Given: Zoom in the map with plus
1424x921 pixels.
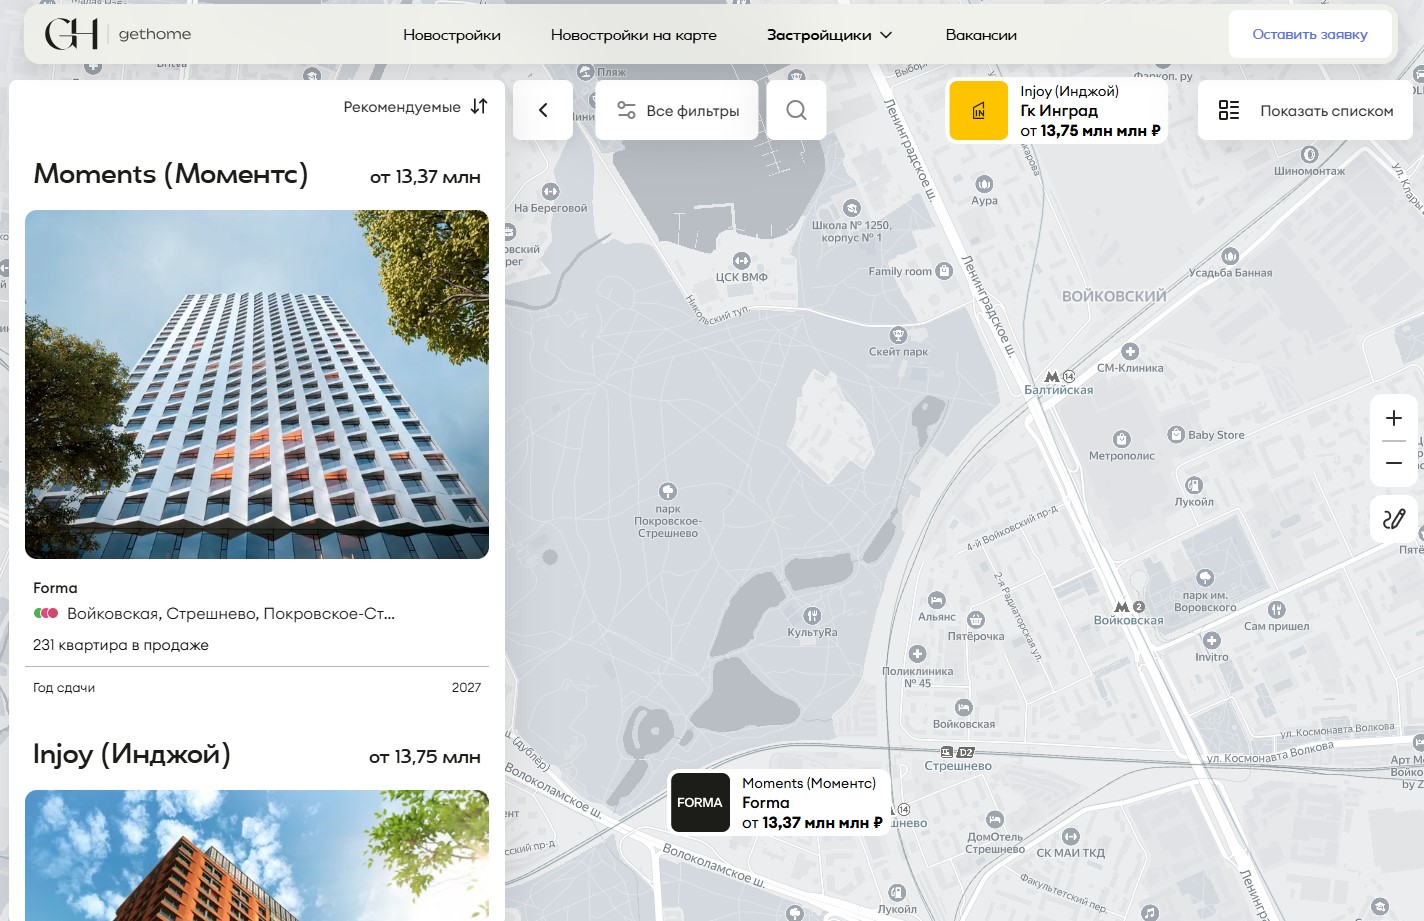Looking at the screenshot, I should click(x=1394, y=418).
